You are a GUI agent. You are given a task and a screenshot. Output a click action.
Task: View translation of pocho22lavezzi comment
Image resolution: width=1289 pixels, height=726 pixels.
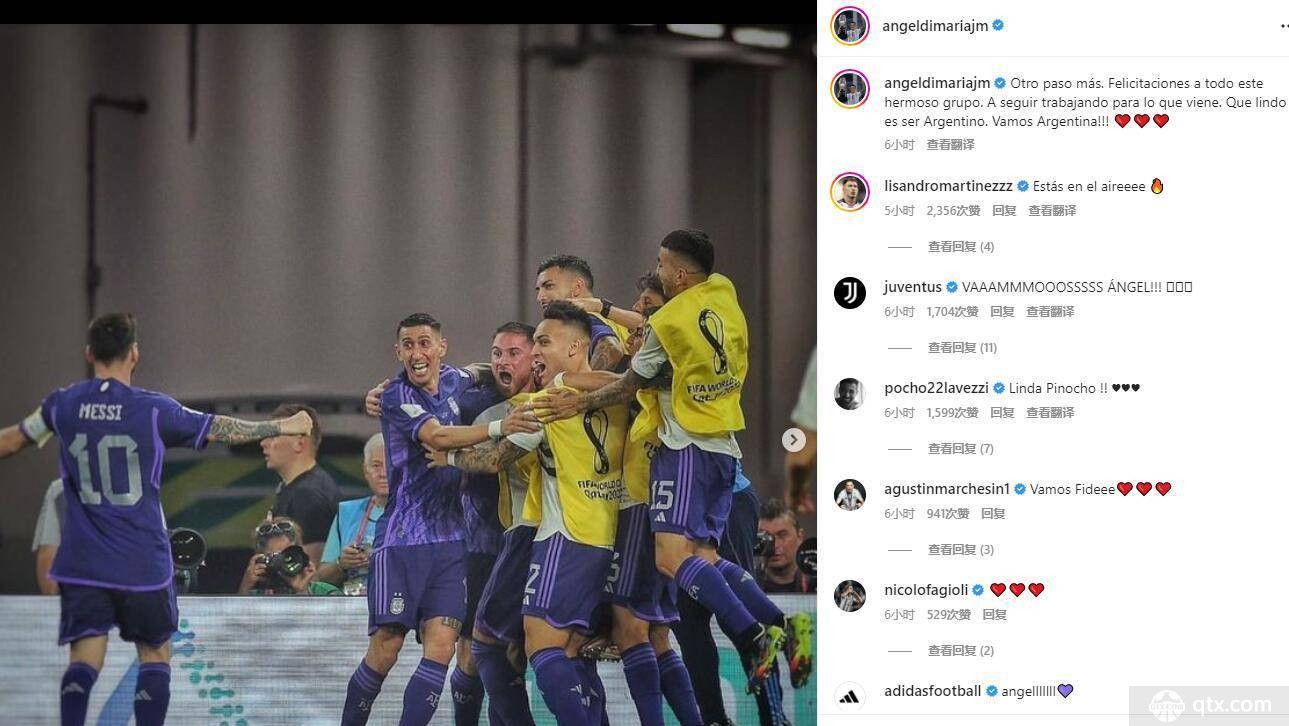coord(1050,413)
